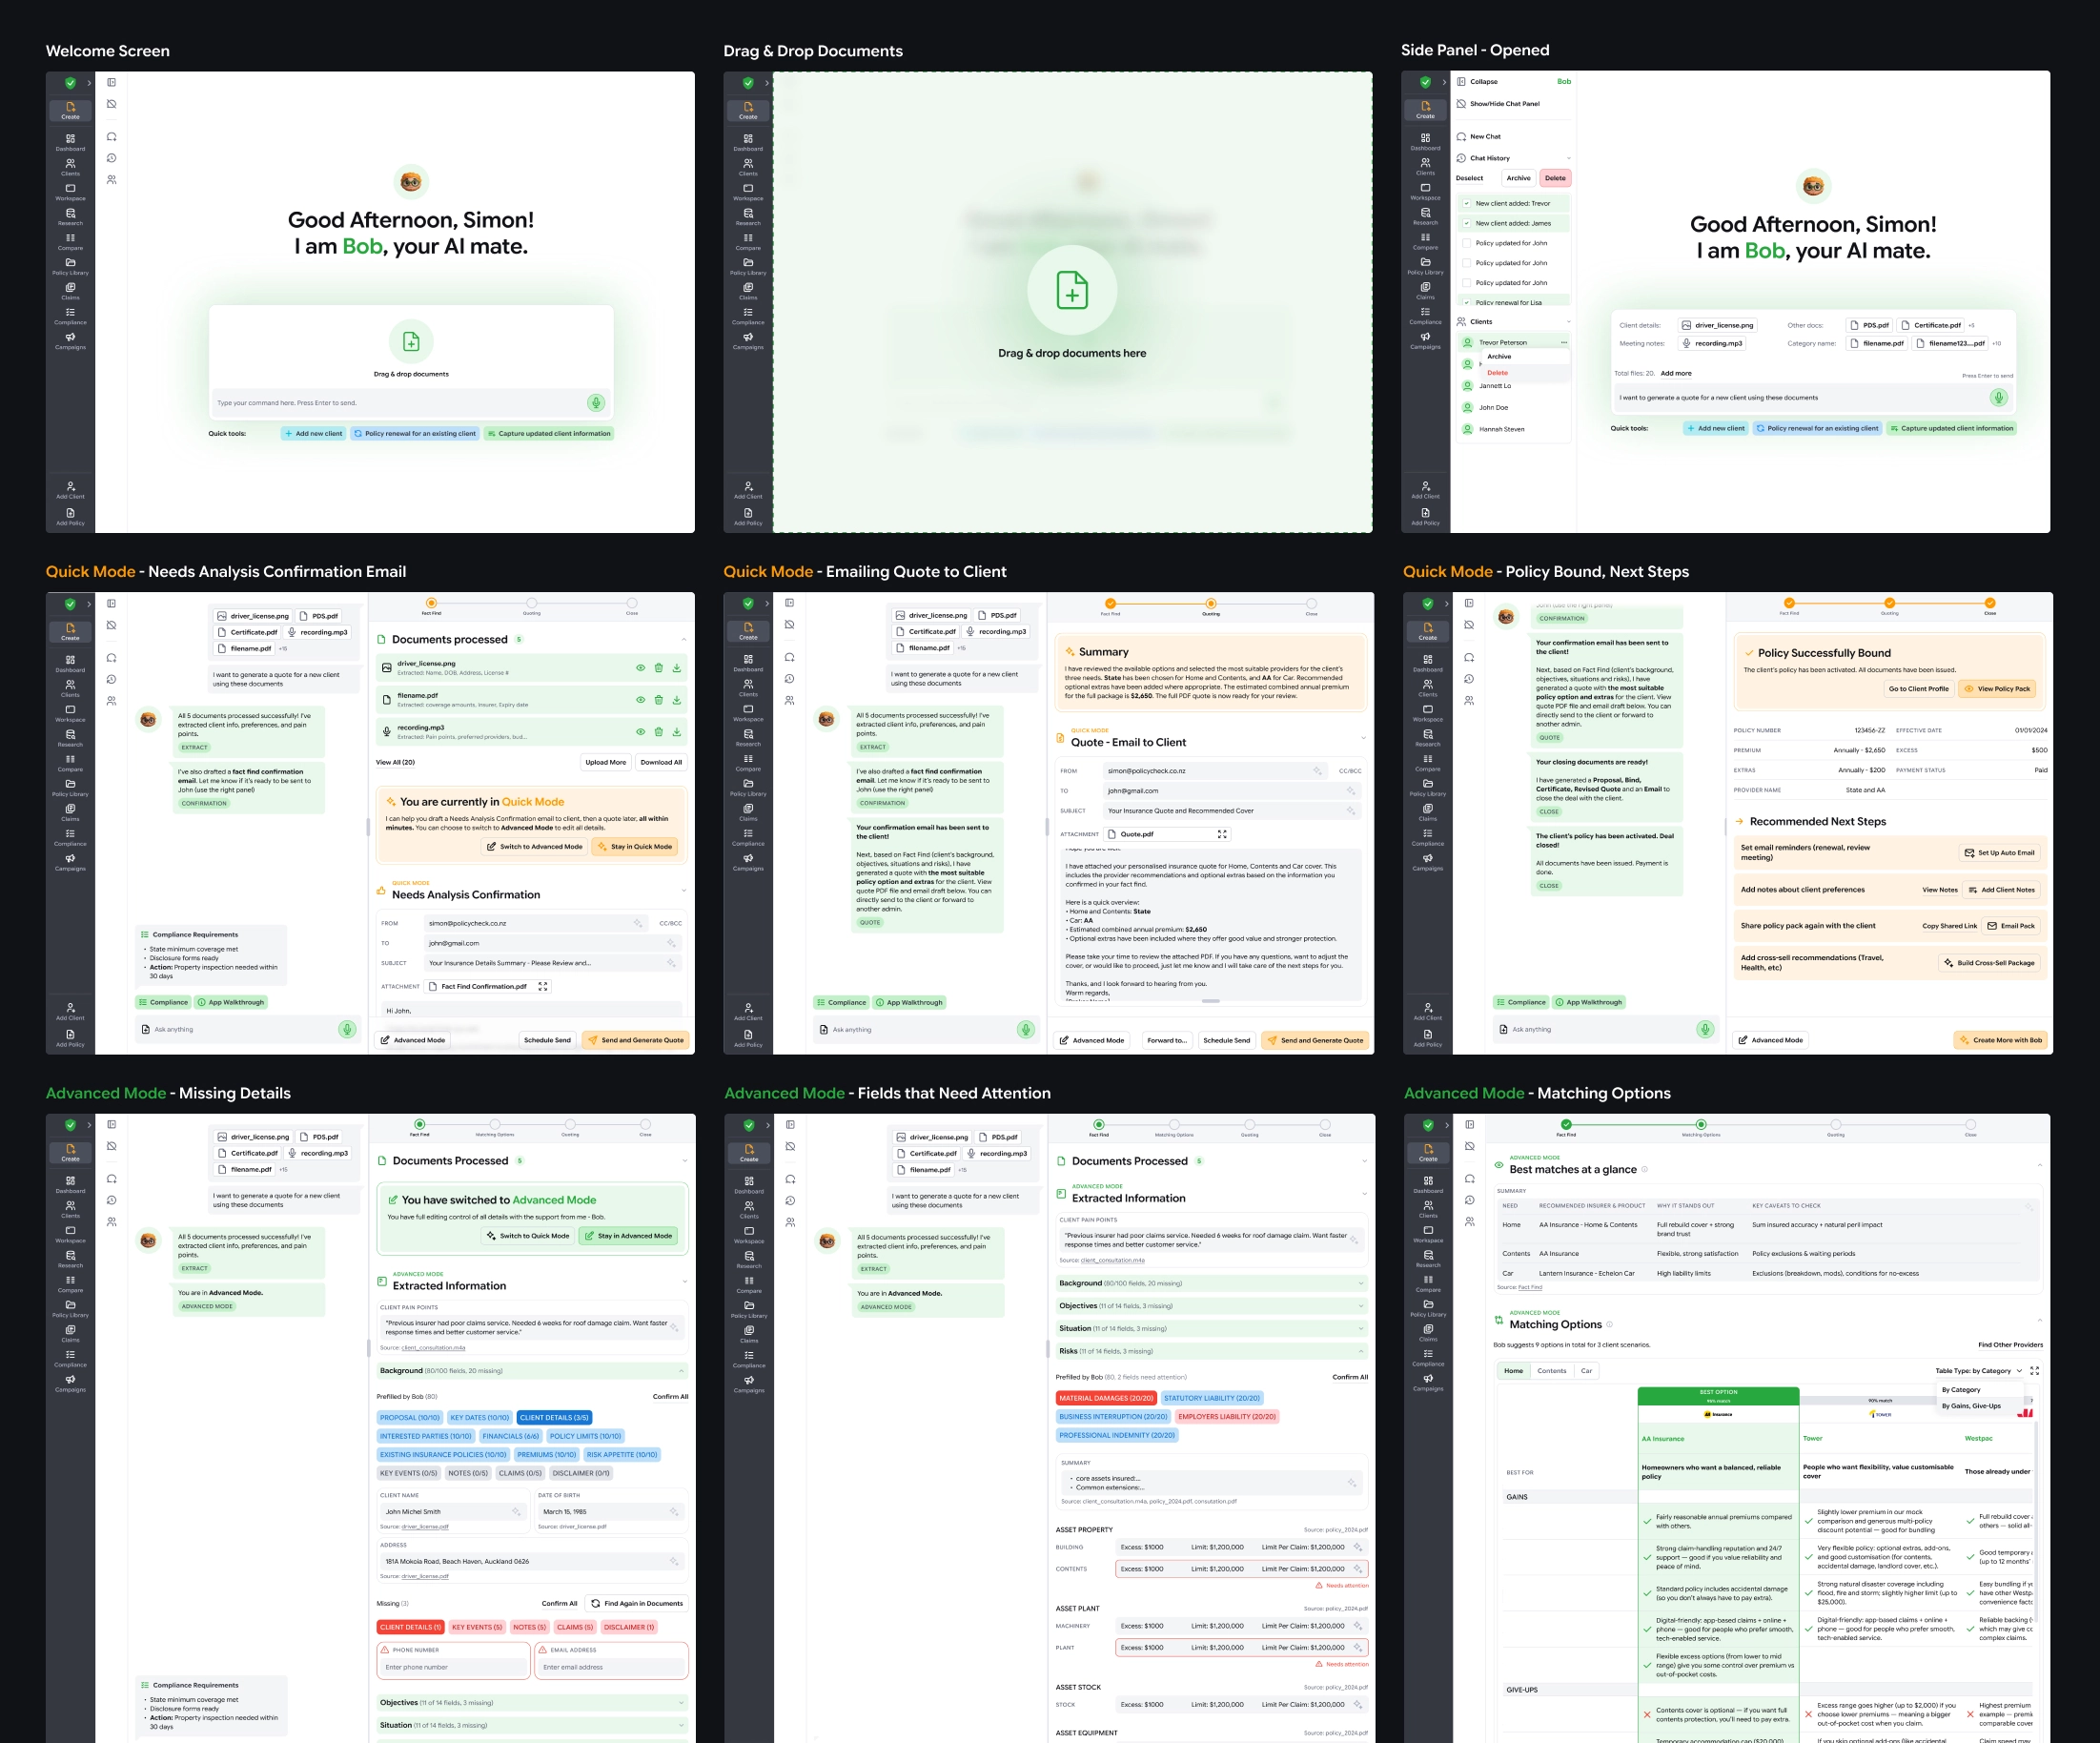Open three-dots menu beside Trevor Peterson

pyautogui.click(x=1563, y=342)
